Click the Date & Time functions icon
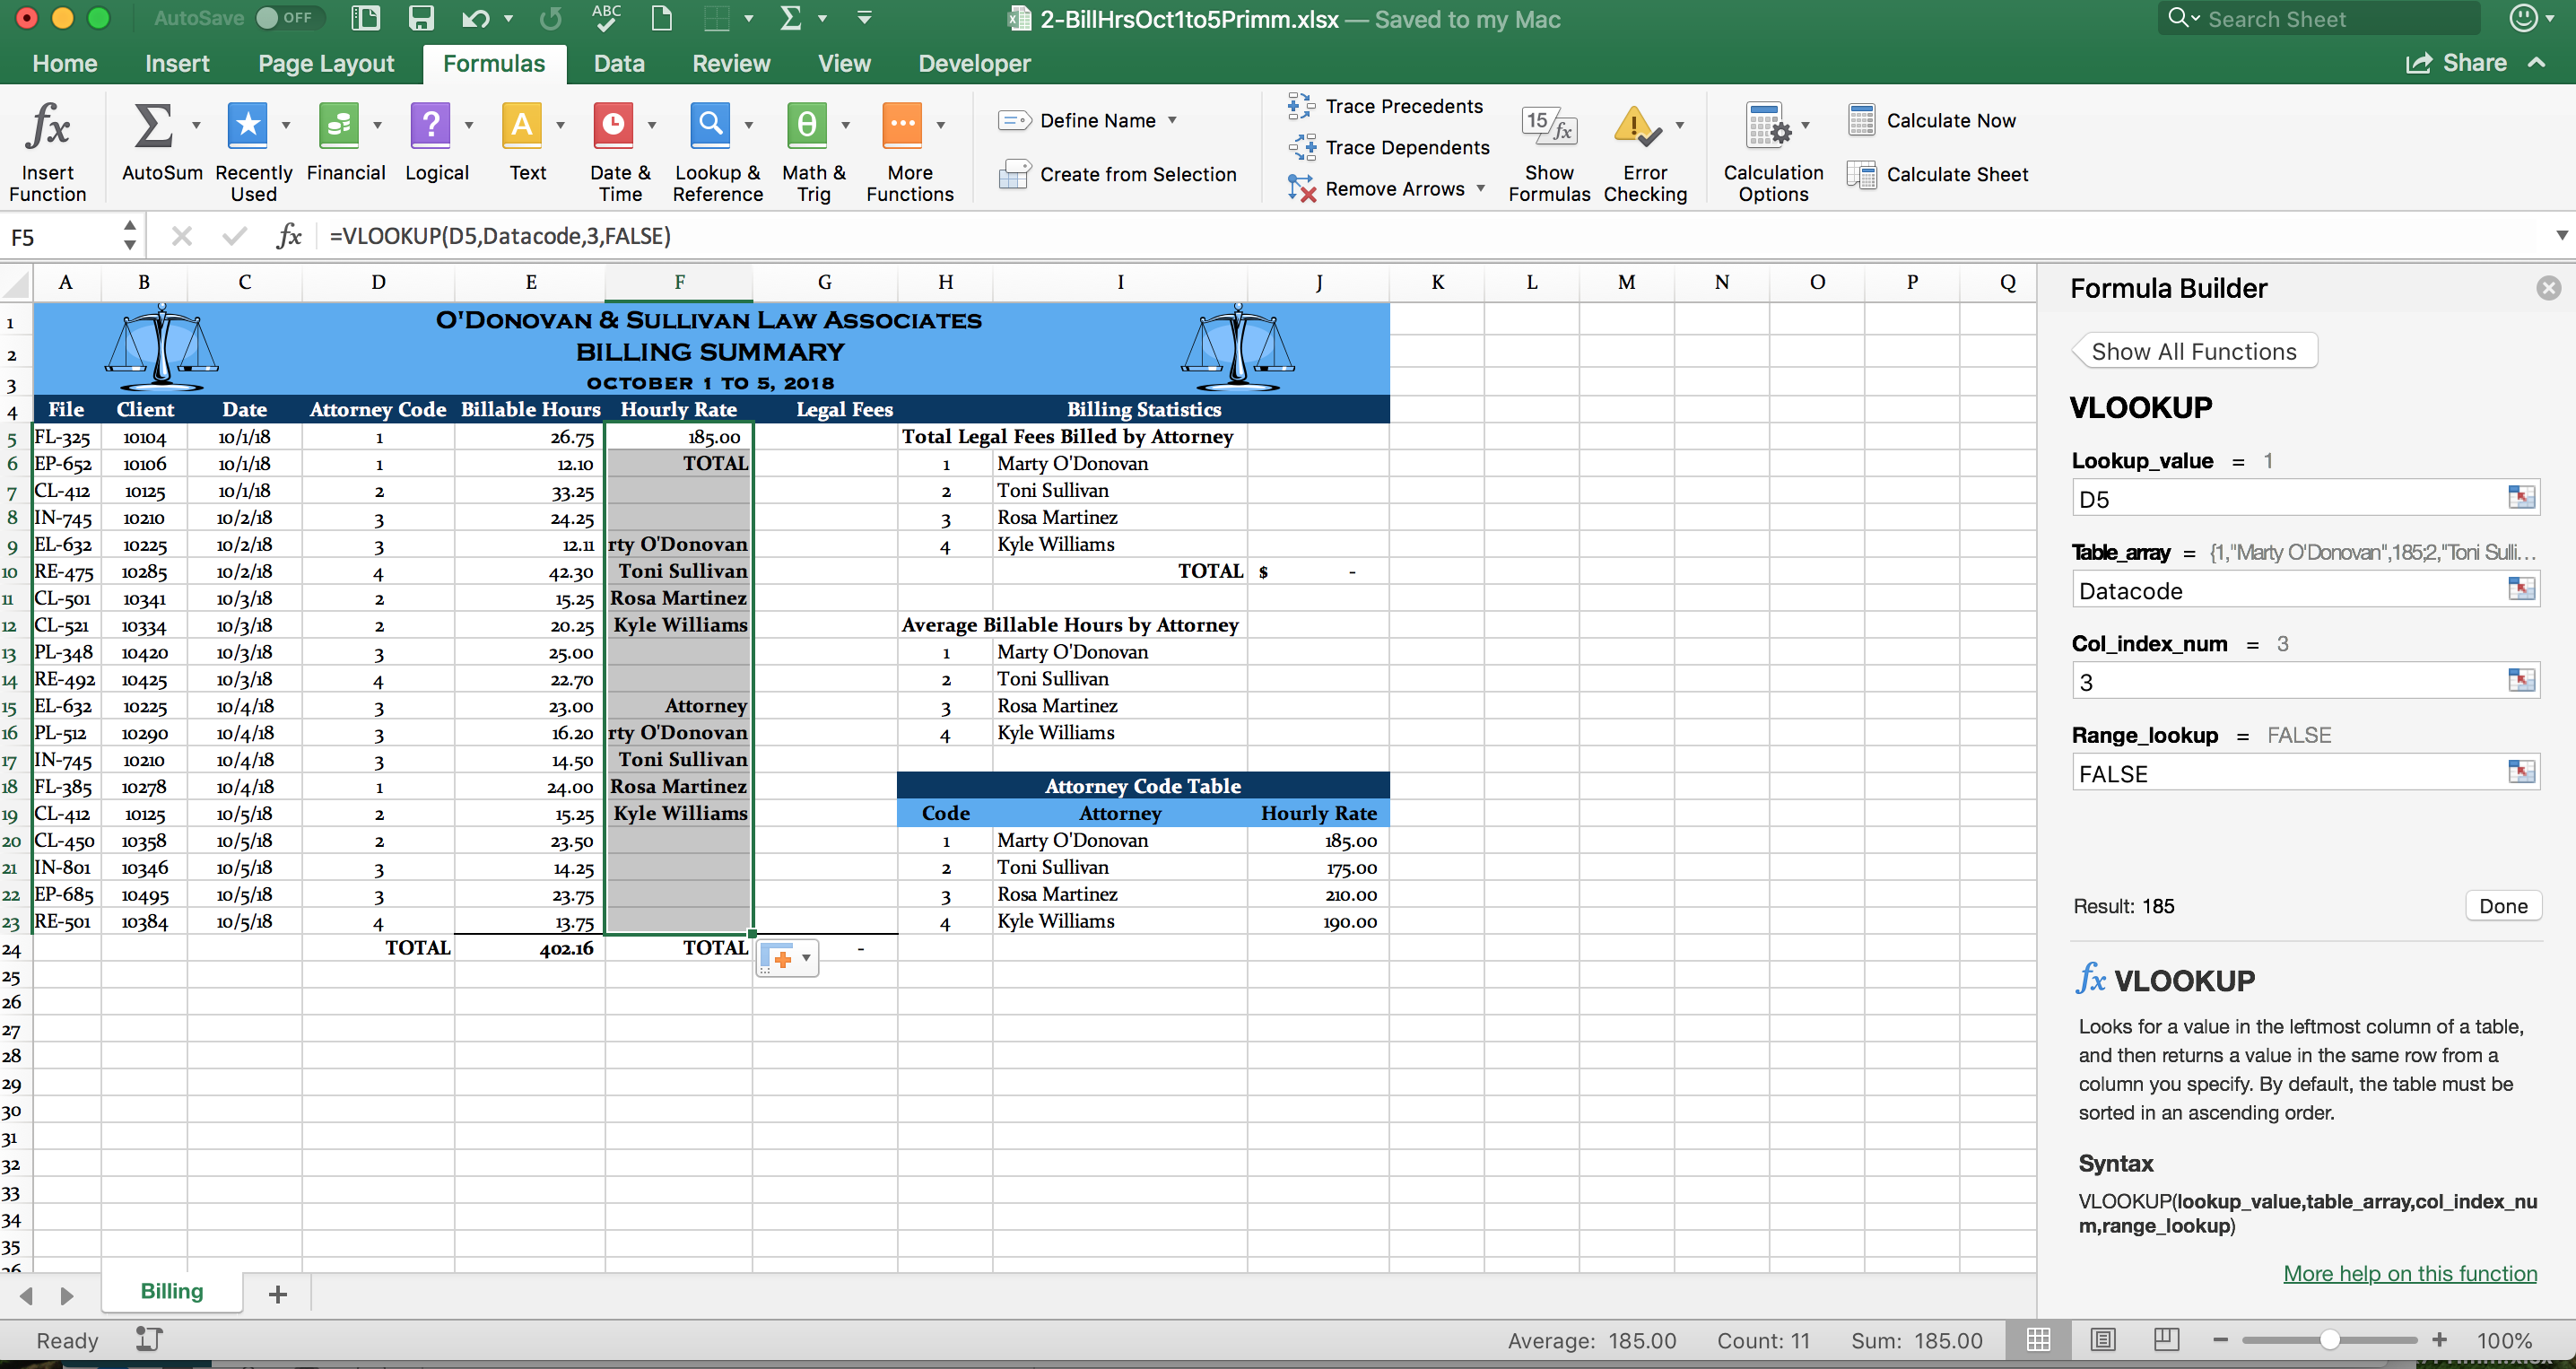This screenshot has width=2576, height=1369. [613, 127]
